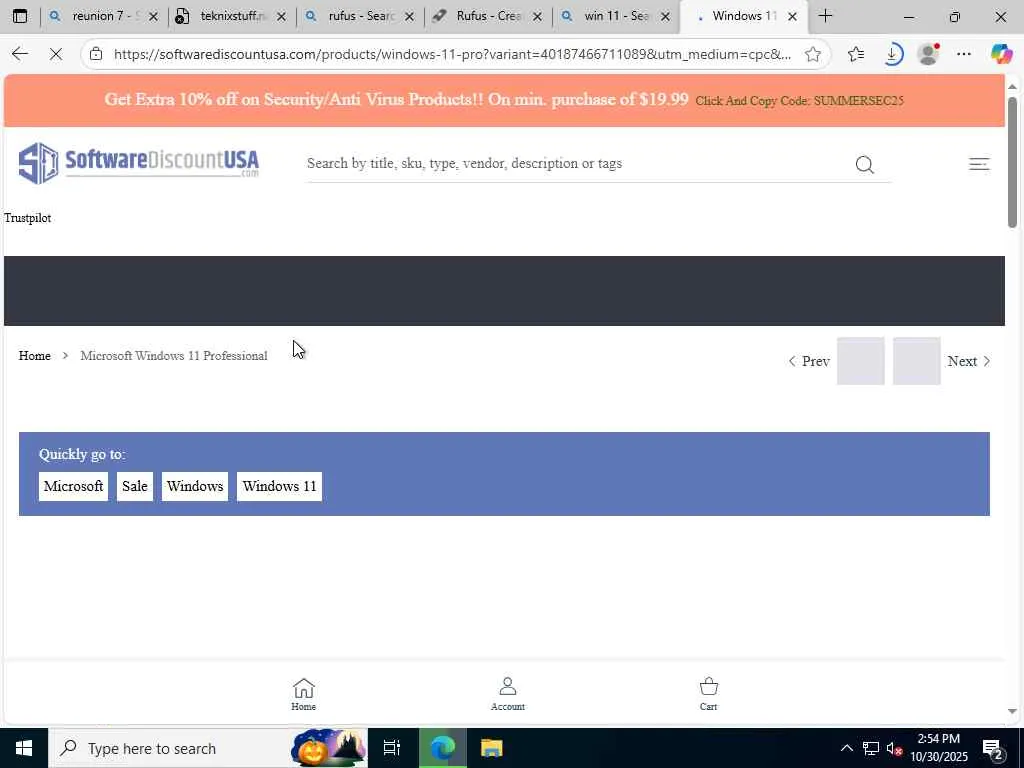The width and height of the screenshot is (1024, 768).
Task: Open the browser profile icon
Action: [x=928, y=54]
